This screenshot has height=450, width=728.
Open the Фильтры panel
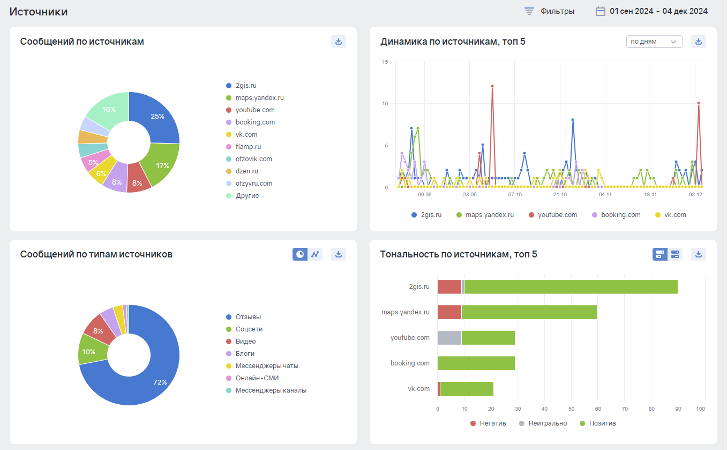point(556,12)
